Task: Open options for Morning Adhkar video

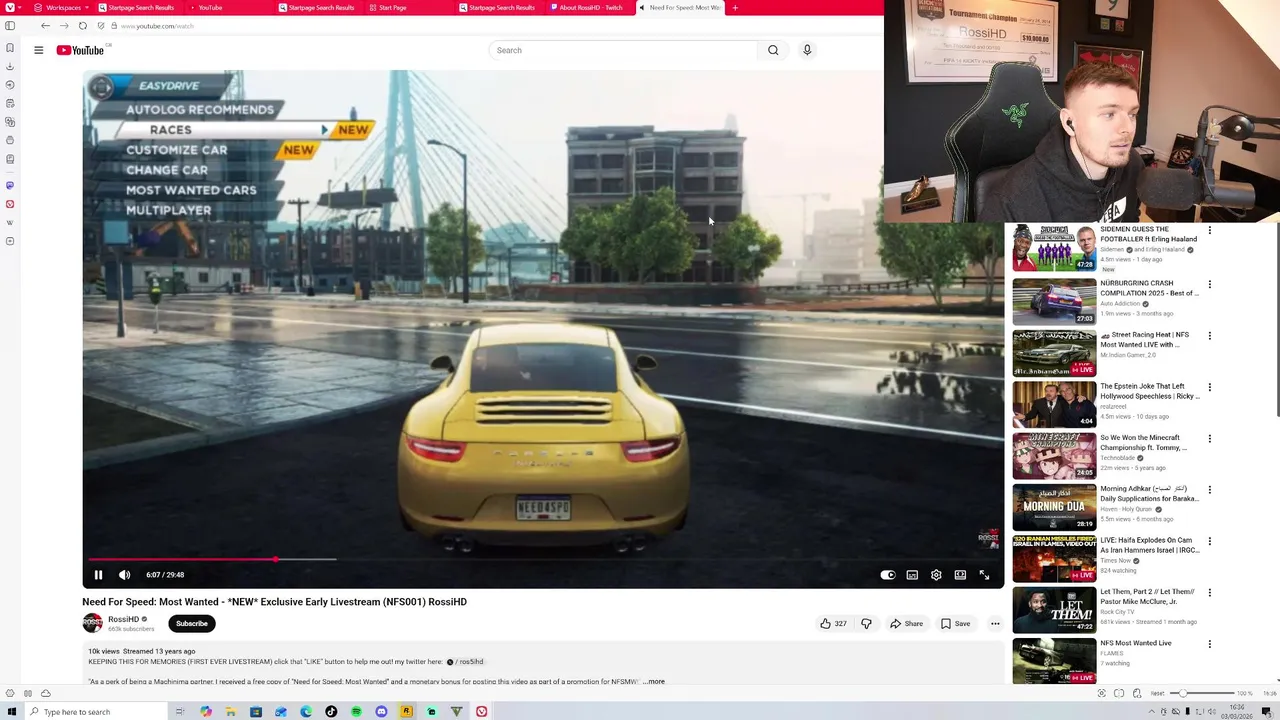Action: point(1210,490)
